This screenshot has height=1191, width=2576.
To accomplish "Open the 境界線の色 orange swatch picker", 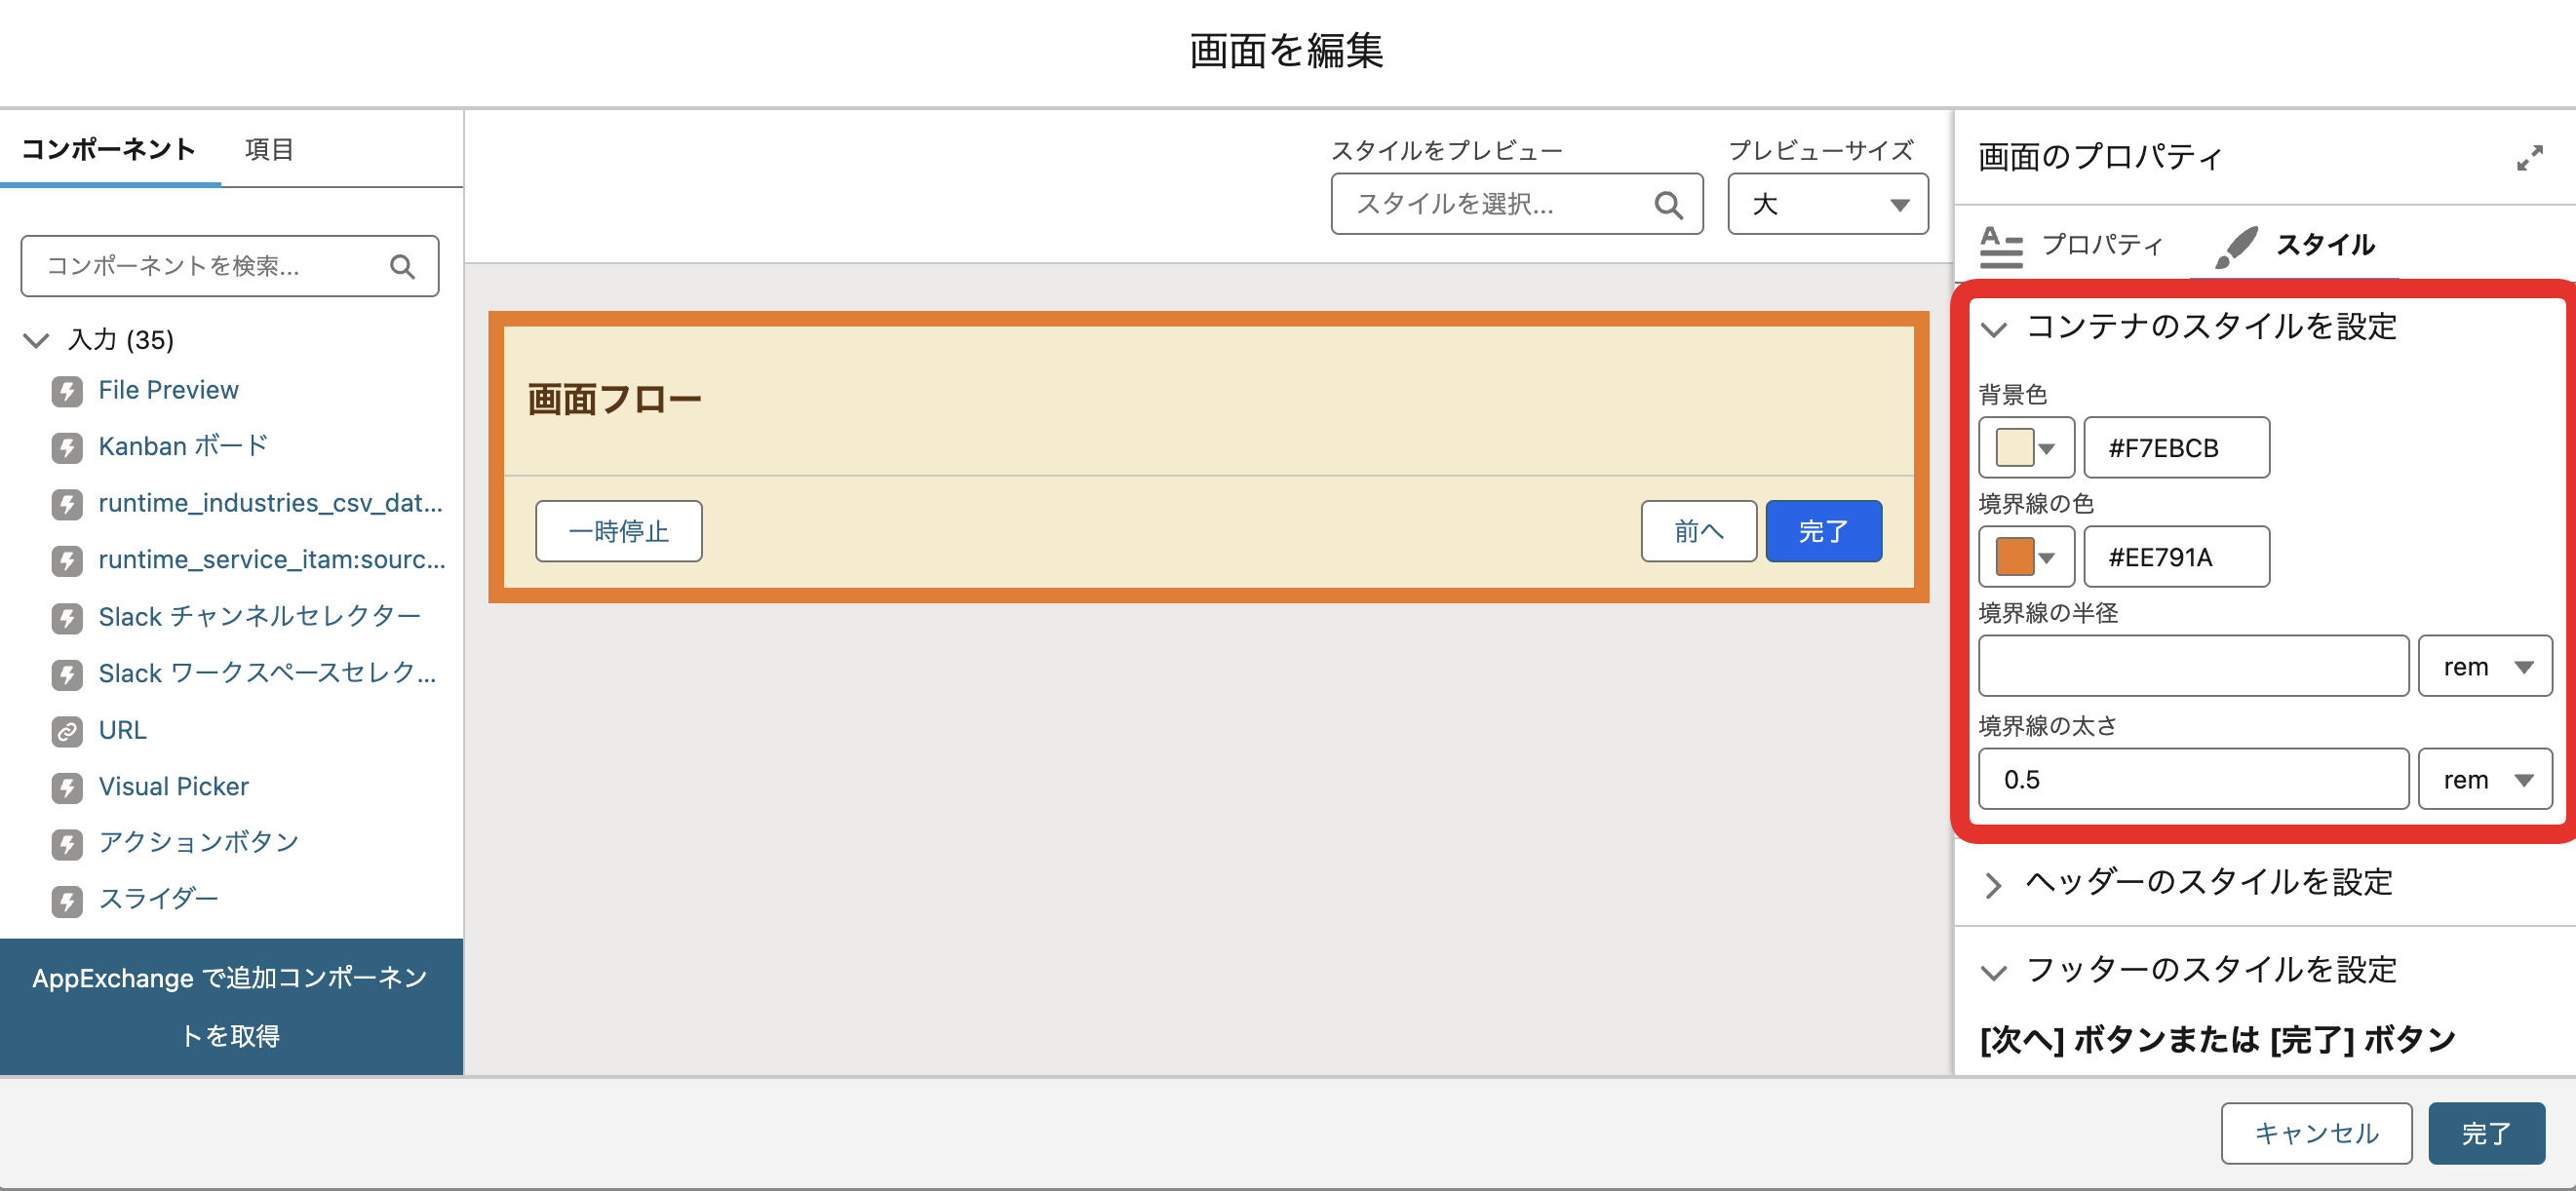I will pos(2025,557).
